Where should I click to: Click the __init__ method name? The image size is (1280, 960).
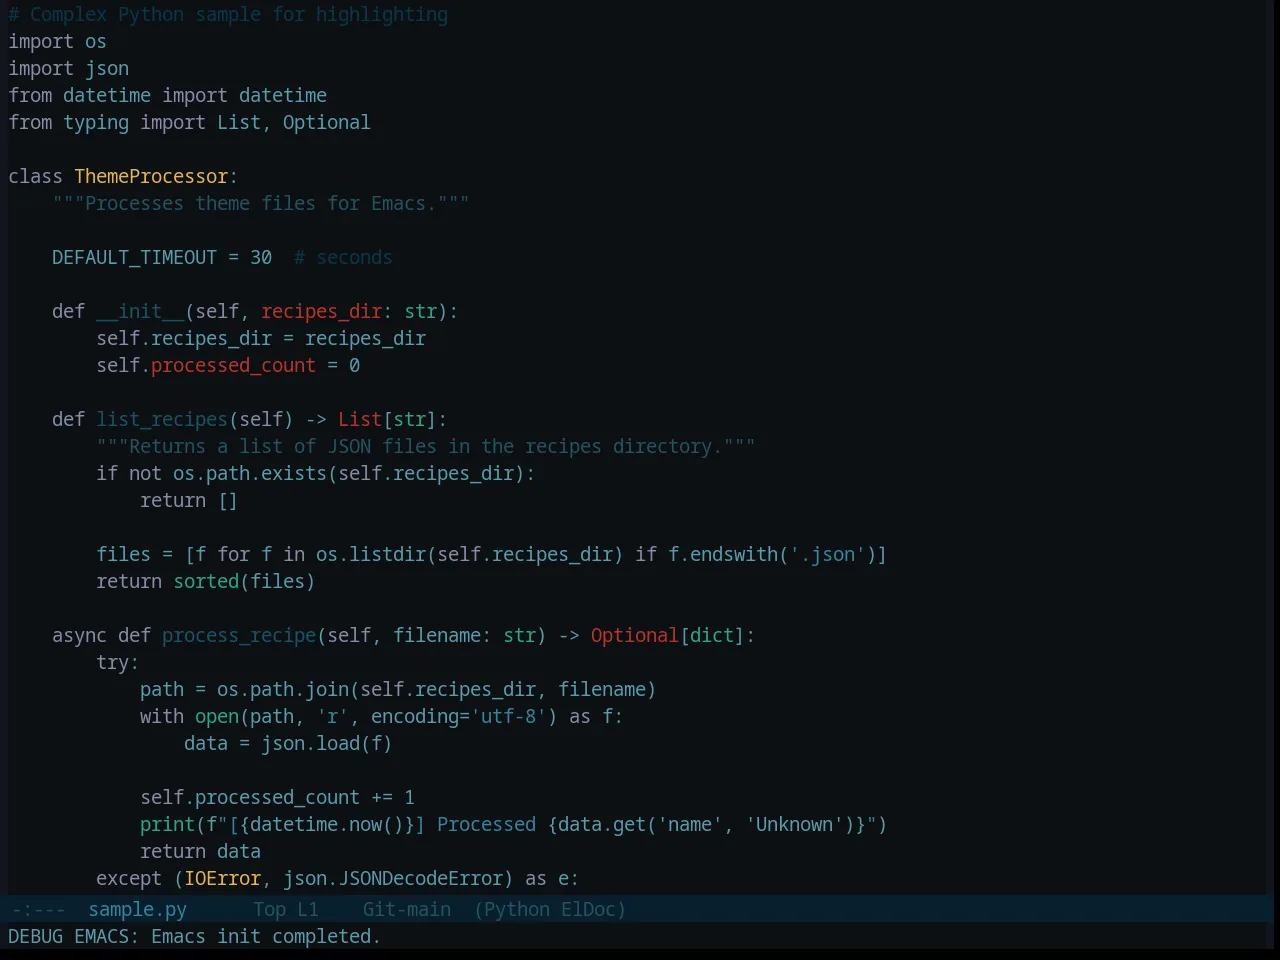pyautogui.click(x=140, y=311)
